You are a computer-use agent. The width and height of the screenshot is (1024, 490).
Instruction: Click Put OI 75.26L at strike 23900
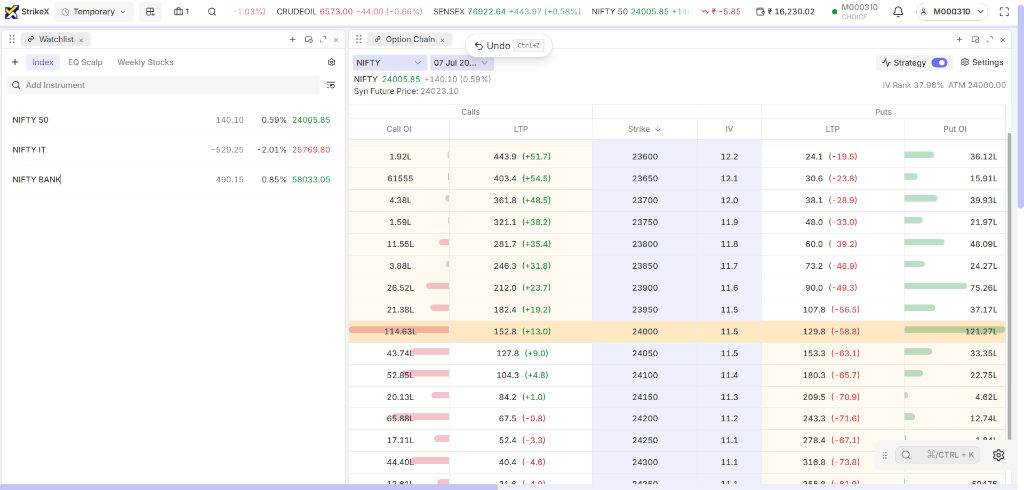pyautogui.click(x=954, y=287)
